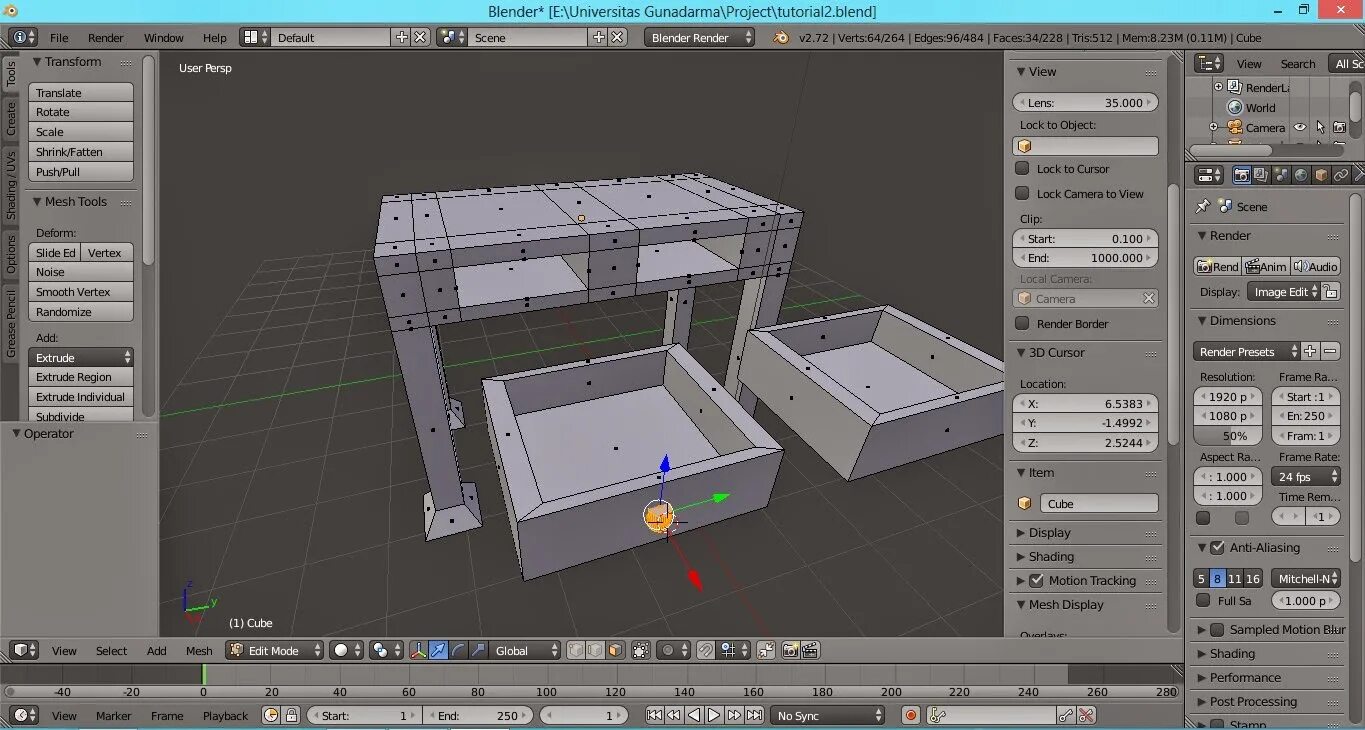Open the Render menu in top bar
The height and width of the screenshot is (730, 1365).
coord(106,37)
